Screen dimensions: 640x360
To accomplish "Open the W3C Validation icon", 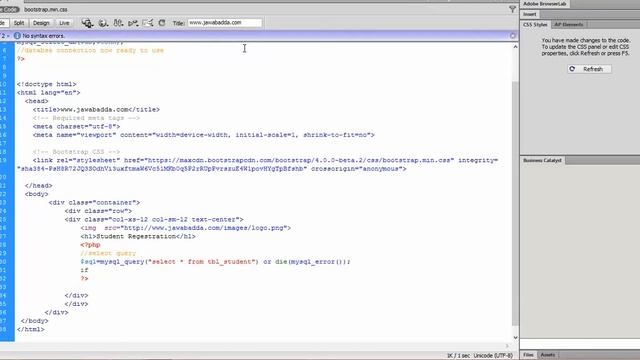I will coord(133,23).
